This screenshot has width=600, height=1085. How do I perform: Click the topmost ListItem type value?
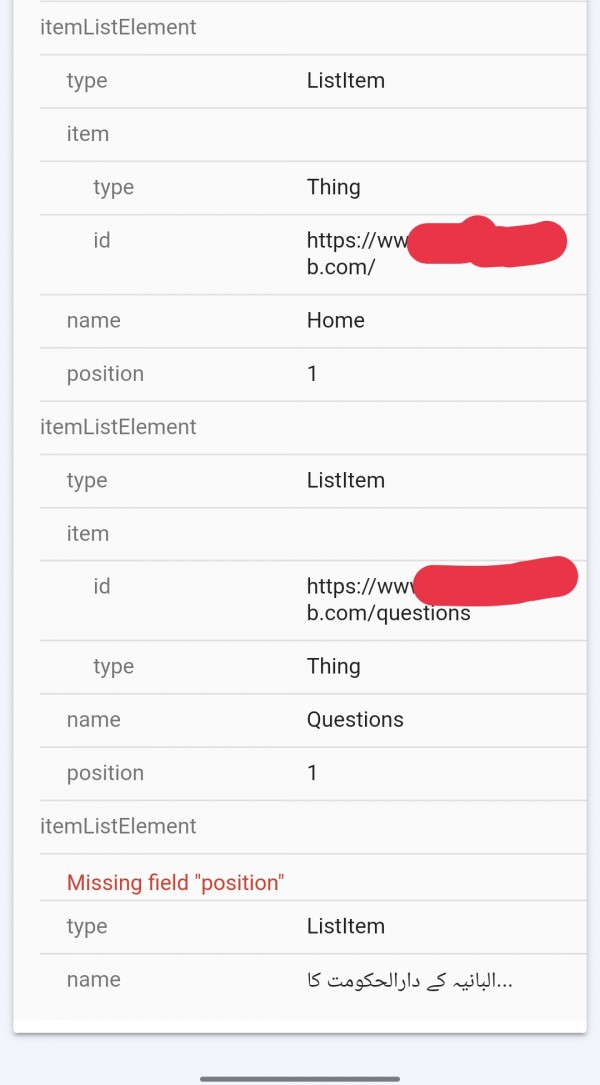[345, 81]
